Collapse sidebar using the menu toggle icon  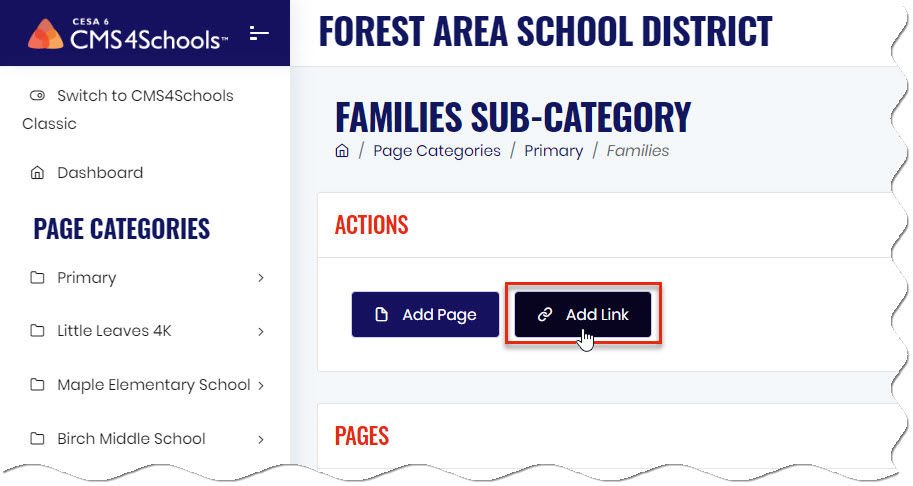point(259,33)
